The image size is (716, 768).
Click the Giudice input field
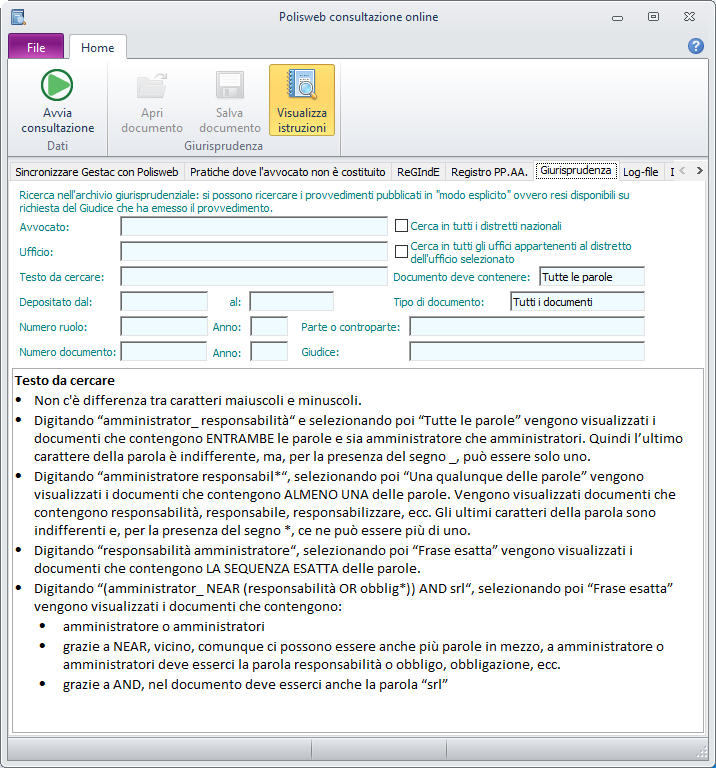[527, 351]
